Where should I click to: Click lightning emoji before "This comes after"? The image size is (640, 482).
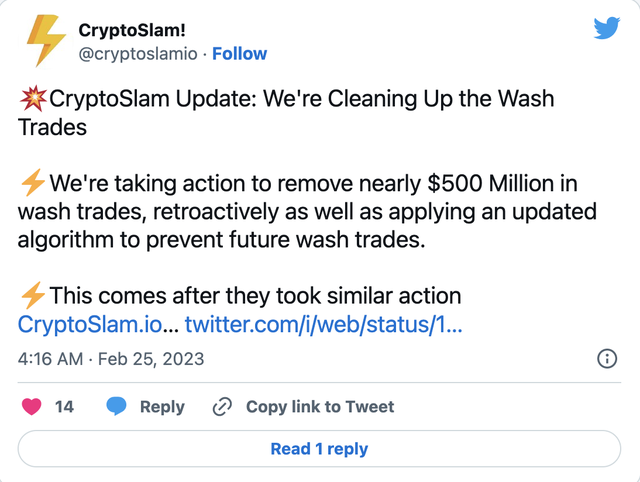pos(32,296)
